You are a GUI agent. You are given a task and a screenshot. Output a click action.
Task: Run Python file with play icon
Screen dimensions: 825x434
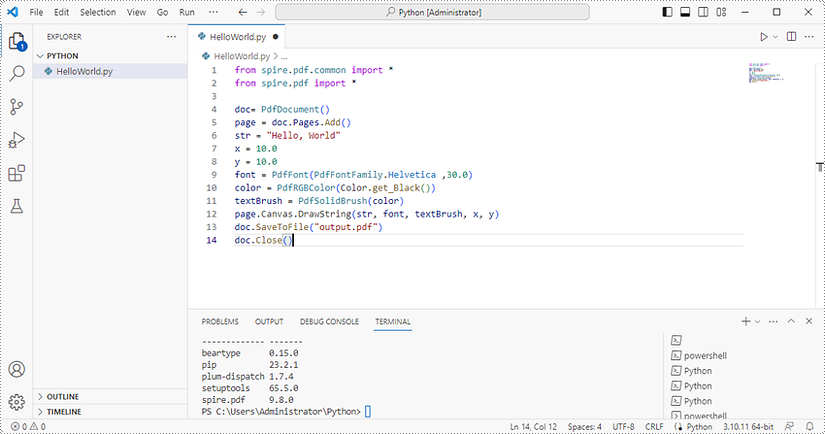(763, 37)
